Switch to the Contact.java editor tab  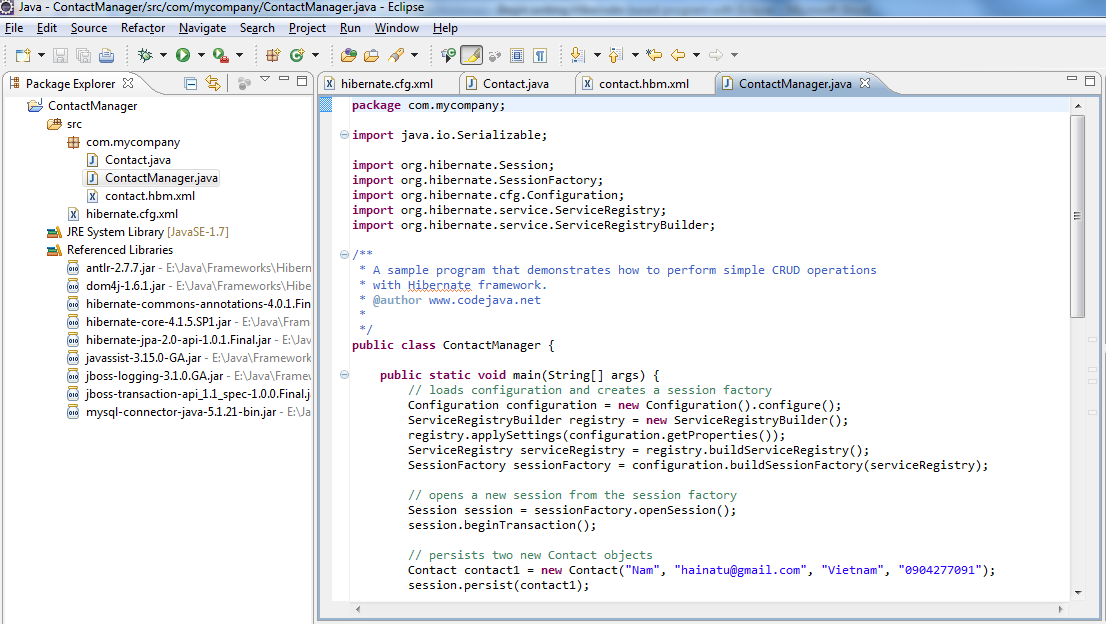click(x=516, y=84)
